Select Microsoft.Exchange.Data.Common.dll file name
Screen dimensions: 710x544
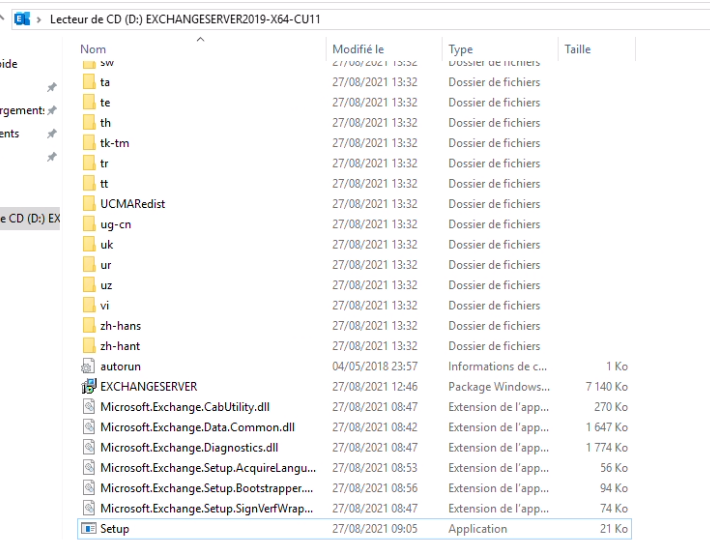coord(197,427)
